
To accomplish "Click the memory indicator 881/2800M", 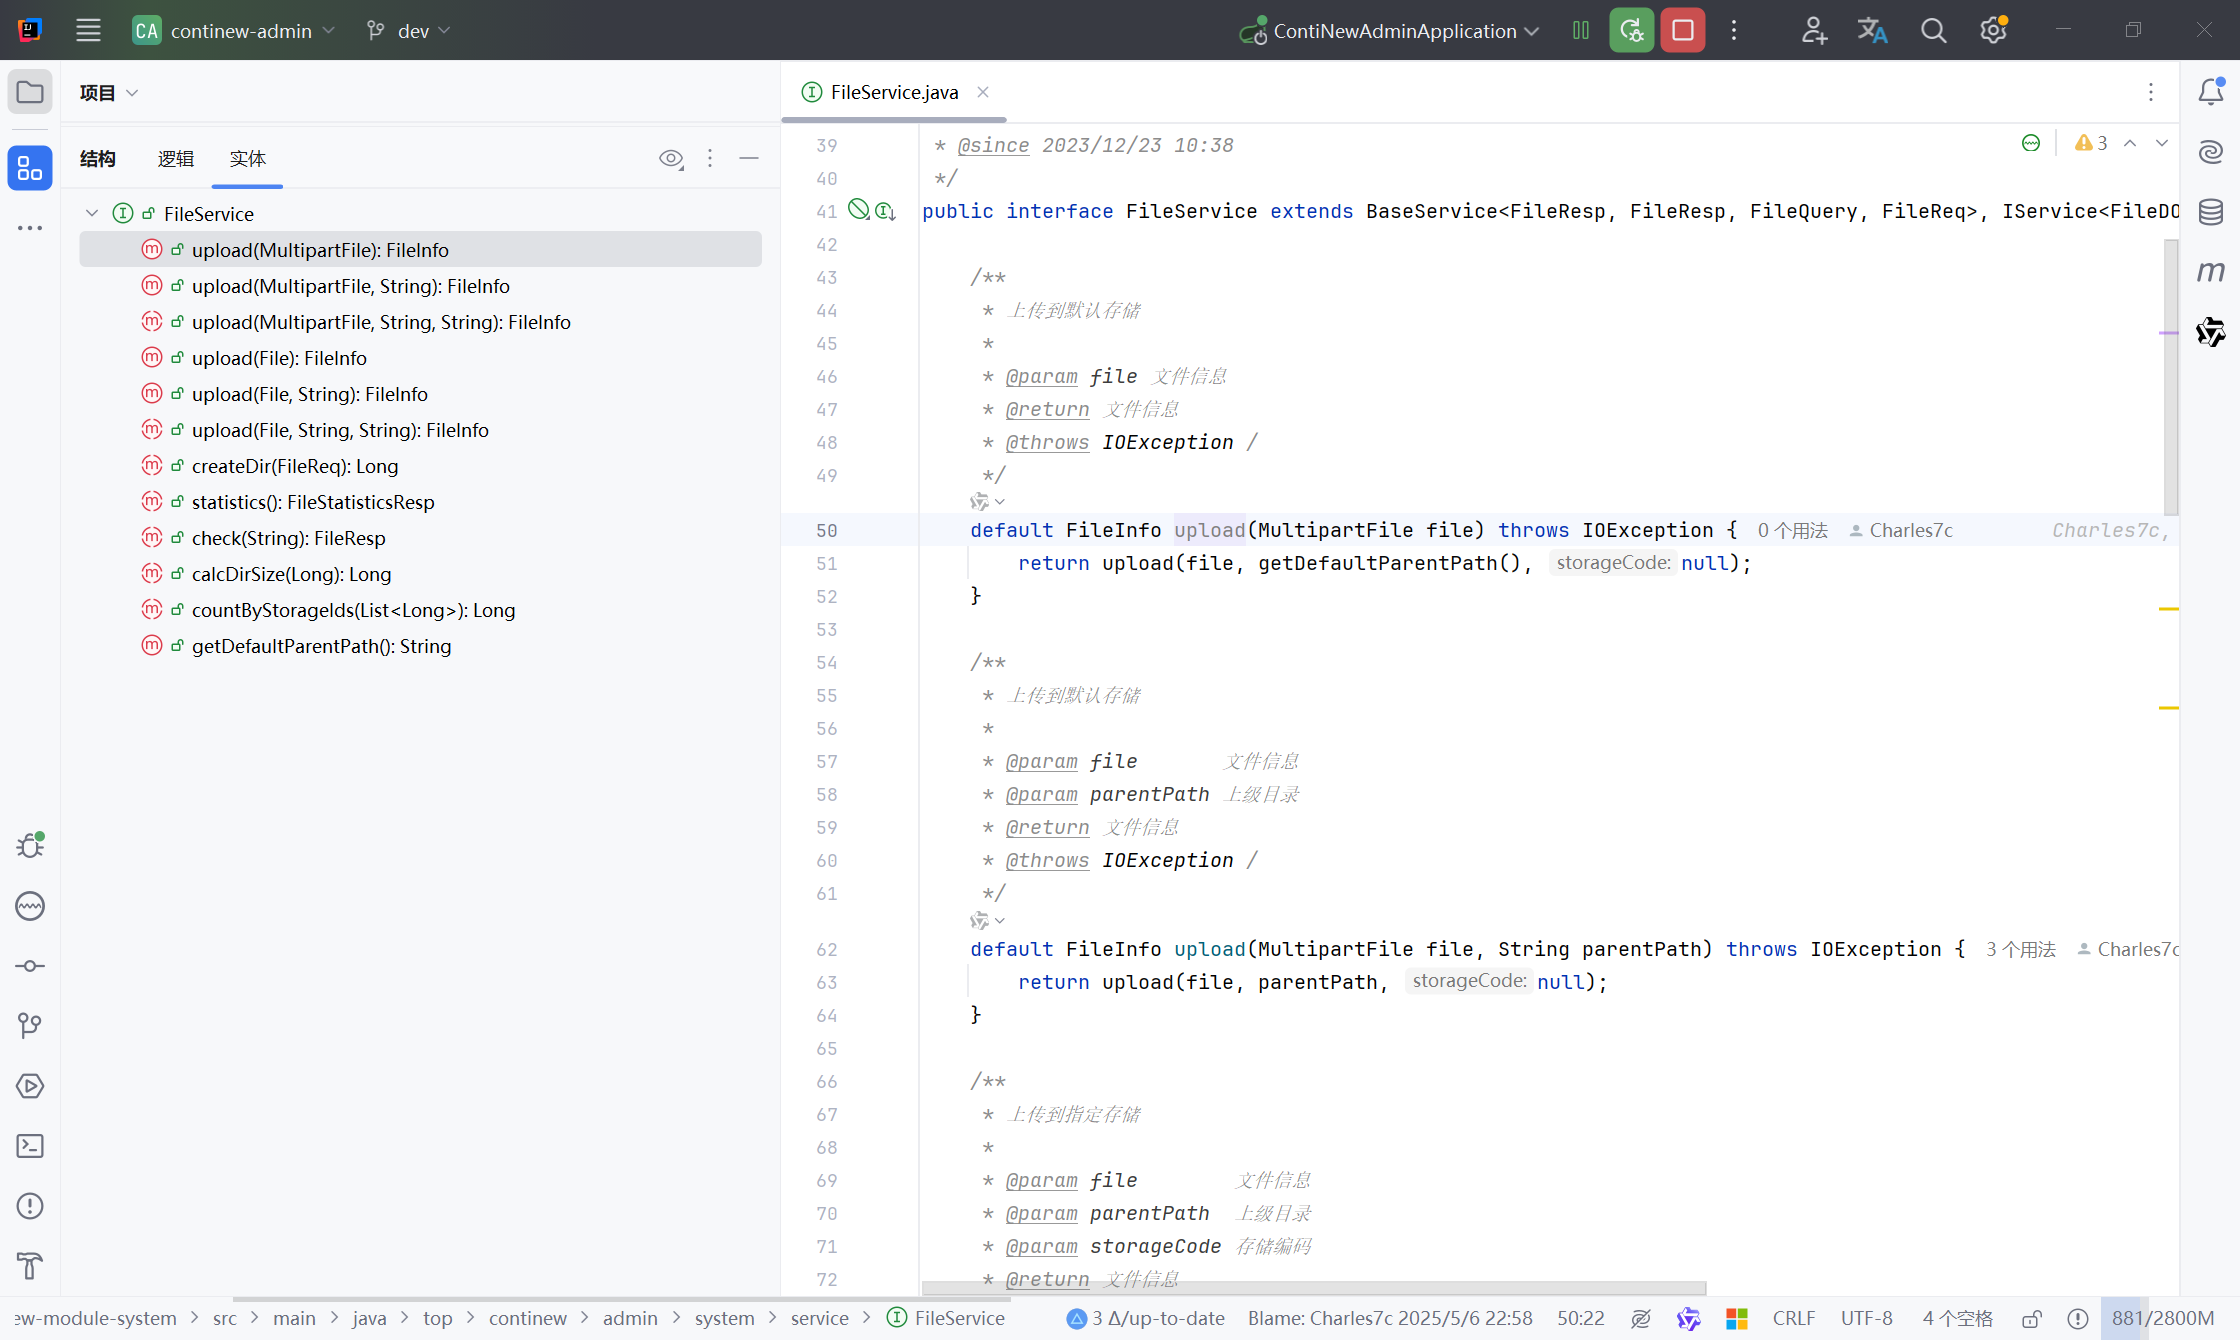I will coord(2163,1319).
